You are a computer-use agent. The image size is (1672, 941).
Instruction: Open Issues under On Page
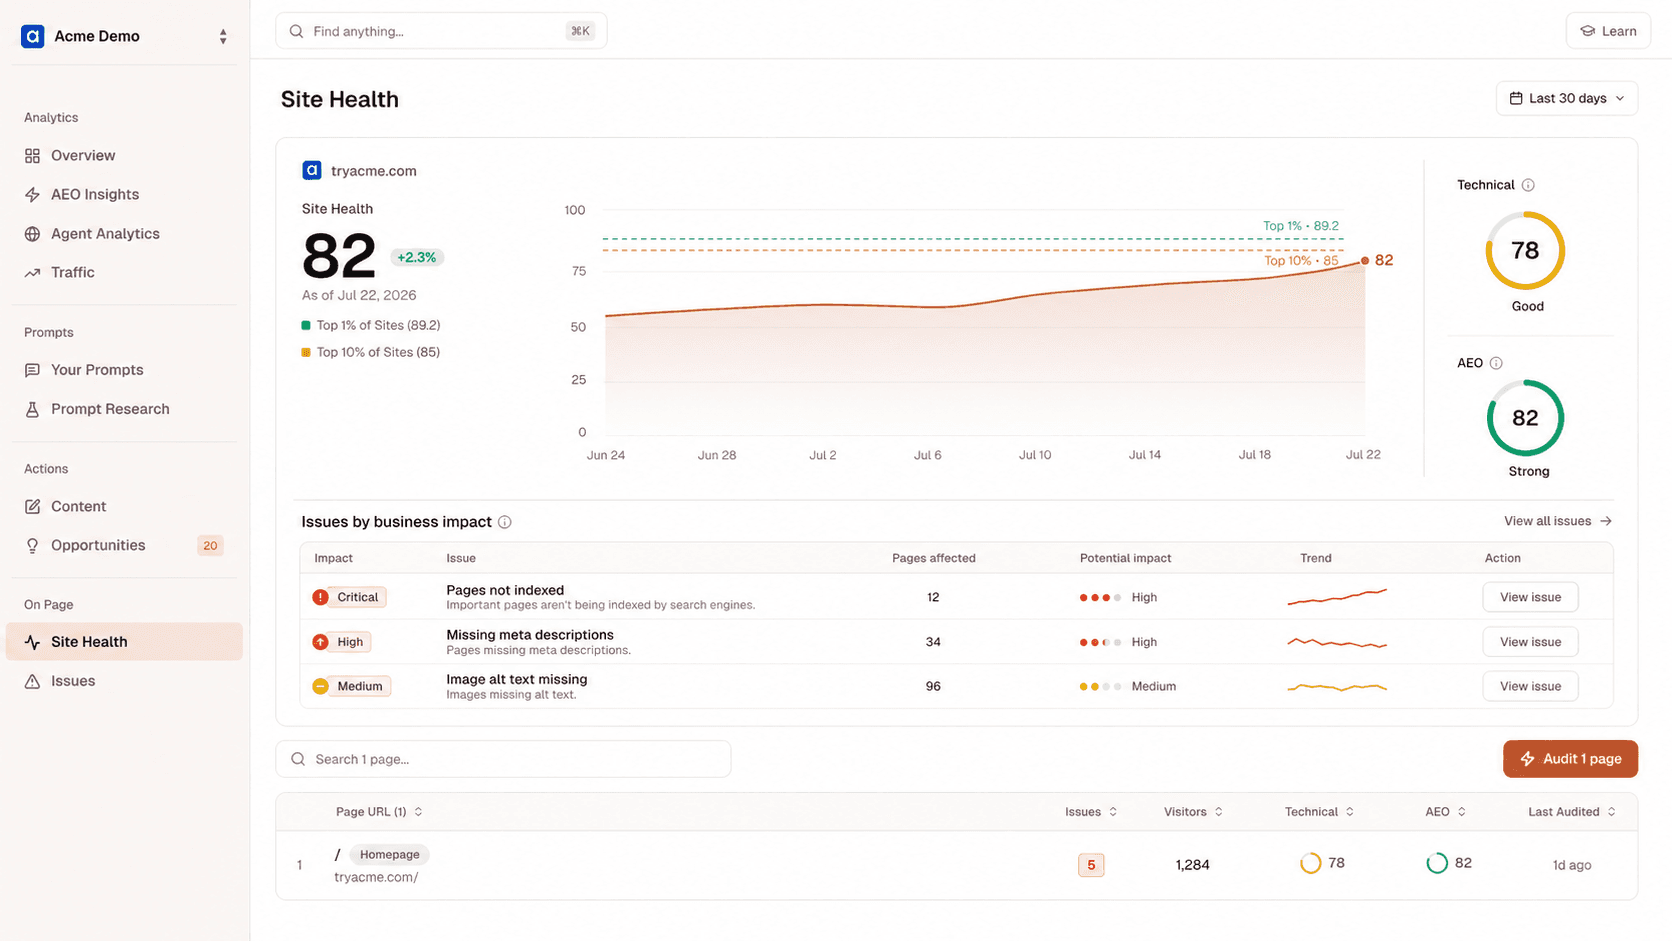(x=73, y=681)
